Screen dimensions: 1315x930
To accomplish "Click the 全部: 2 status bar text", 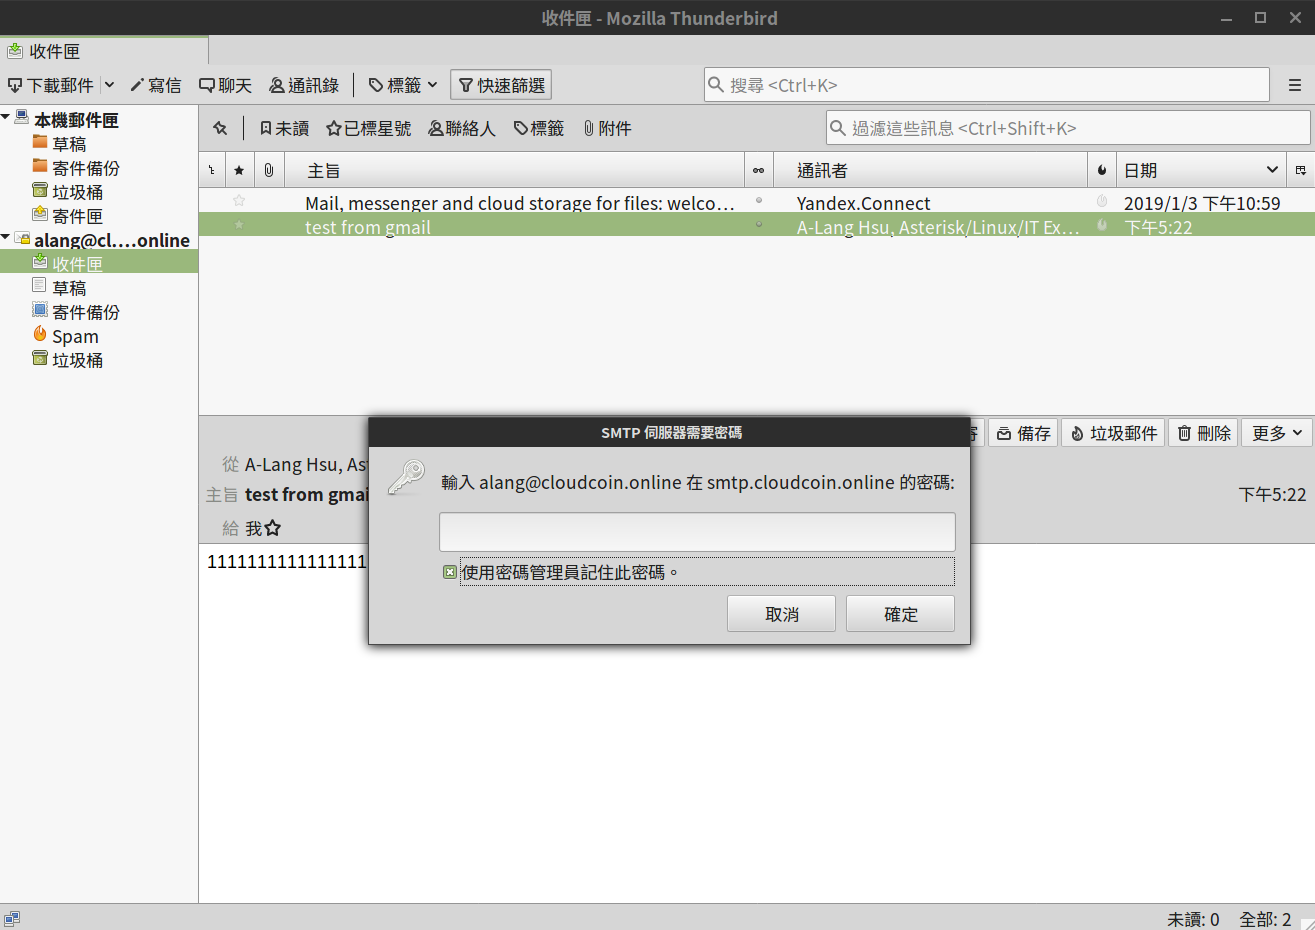I will click(x=1265, y=919).
